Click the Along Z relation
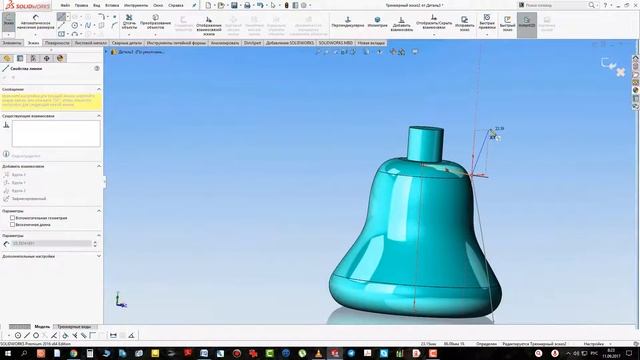This screenshot has height=360, width=640. [x=15, y=191]
